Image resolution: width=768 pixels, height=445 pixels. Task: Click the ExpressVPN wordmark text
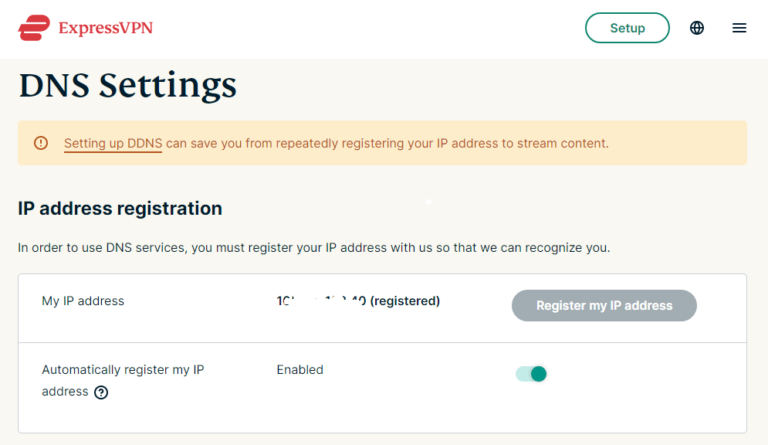click(105, 28)
